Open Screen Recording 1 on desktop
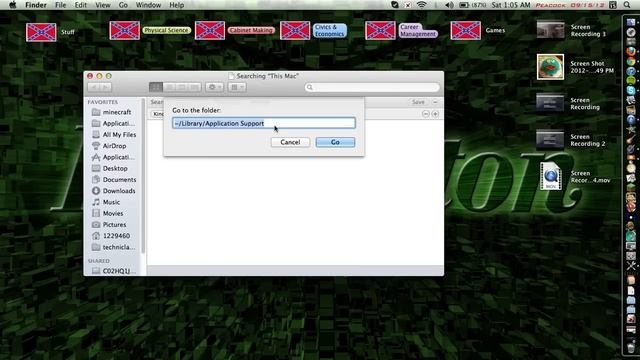The width and height of the screenshot is (640, 360). tap(550, 30)
